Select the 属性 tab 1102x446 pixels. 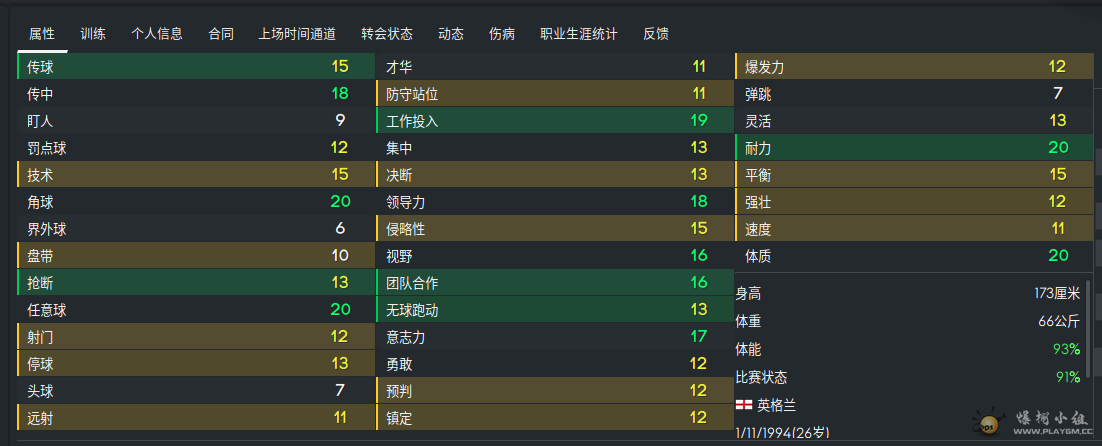(x=42, y=33)
